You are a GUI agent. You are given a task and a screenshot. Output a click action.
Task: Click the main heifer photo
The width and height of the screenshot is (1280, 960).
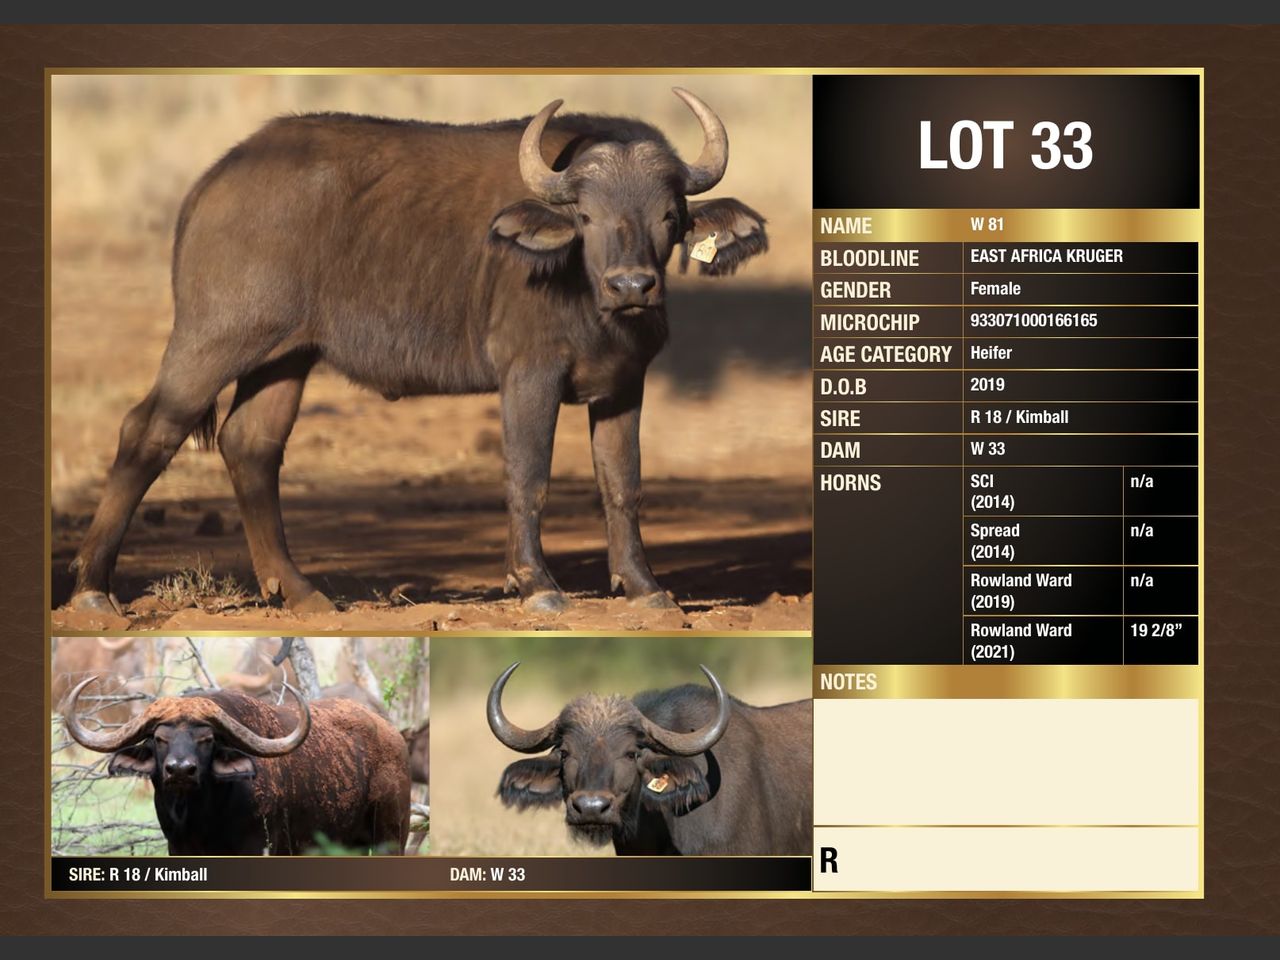point(430,350)
